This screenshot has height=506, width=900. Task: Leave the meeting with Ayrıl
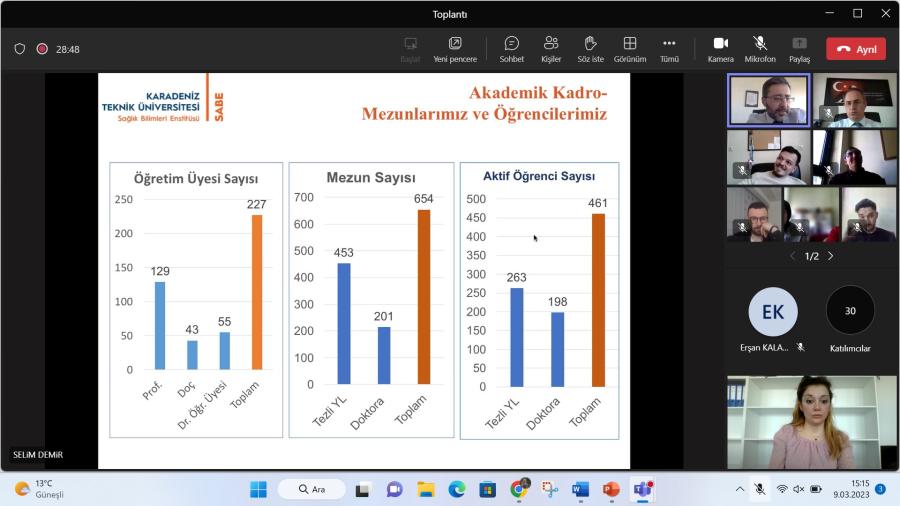(x=856, y=49)
